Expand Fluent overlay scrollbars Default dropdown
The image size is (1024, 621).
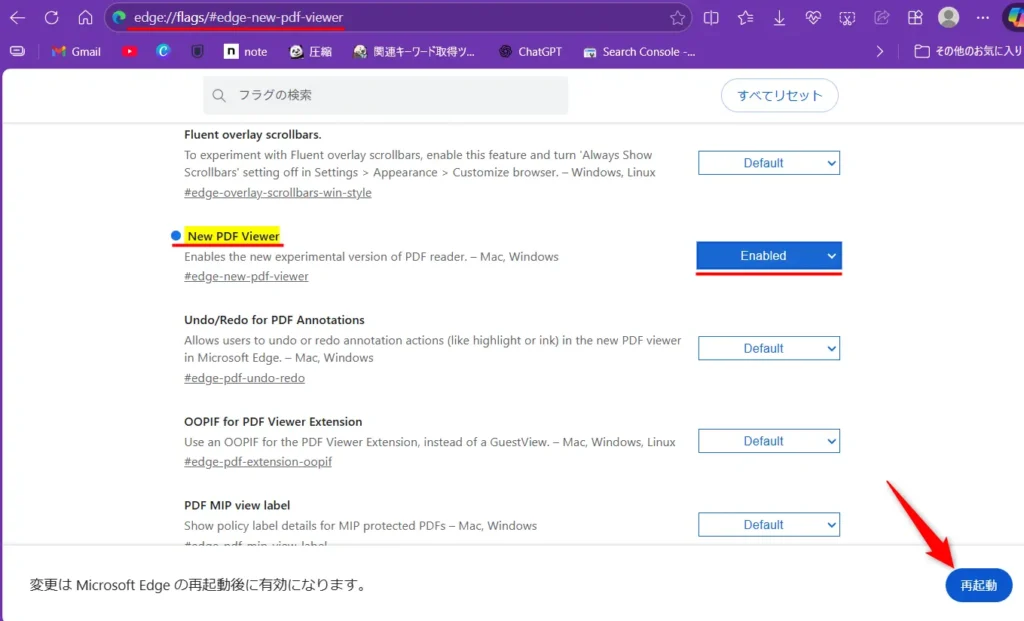coord(768,163)
